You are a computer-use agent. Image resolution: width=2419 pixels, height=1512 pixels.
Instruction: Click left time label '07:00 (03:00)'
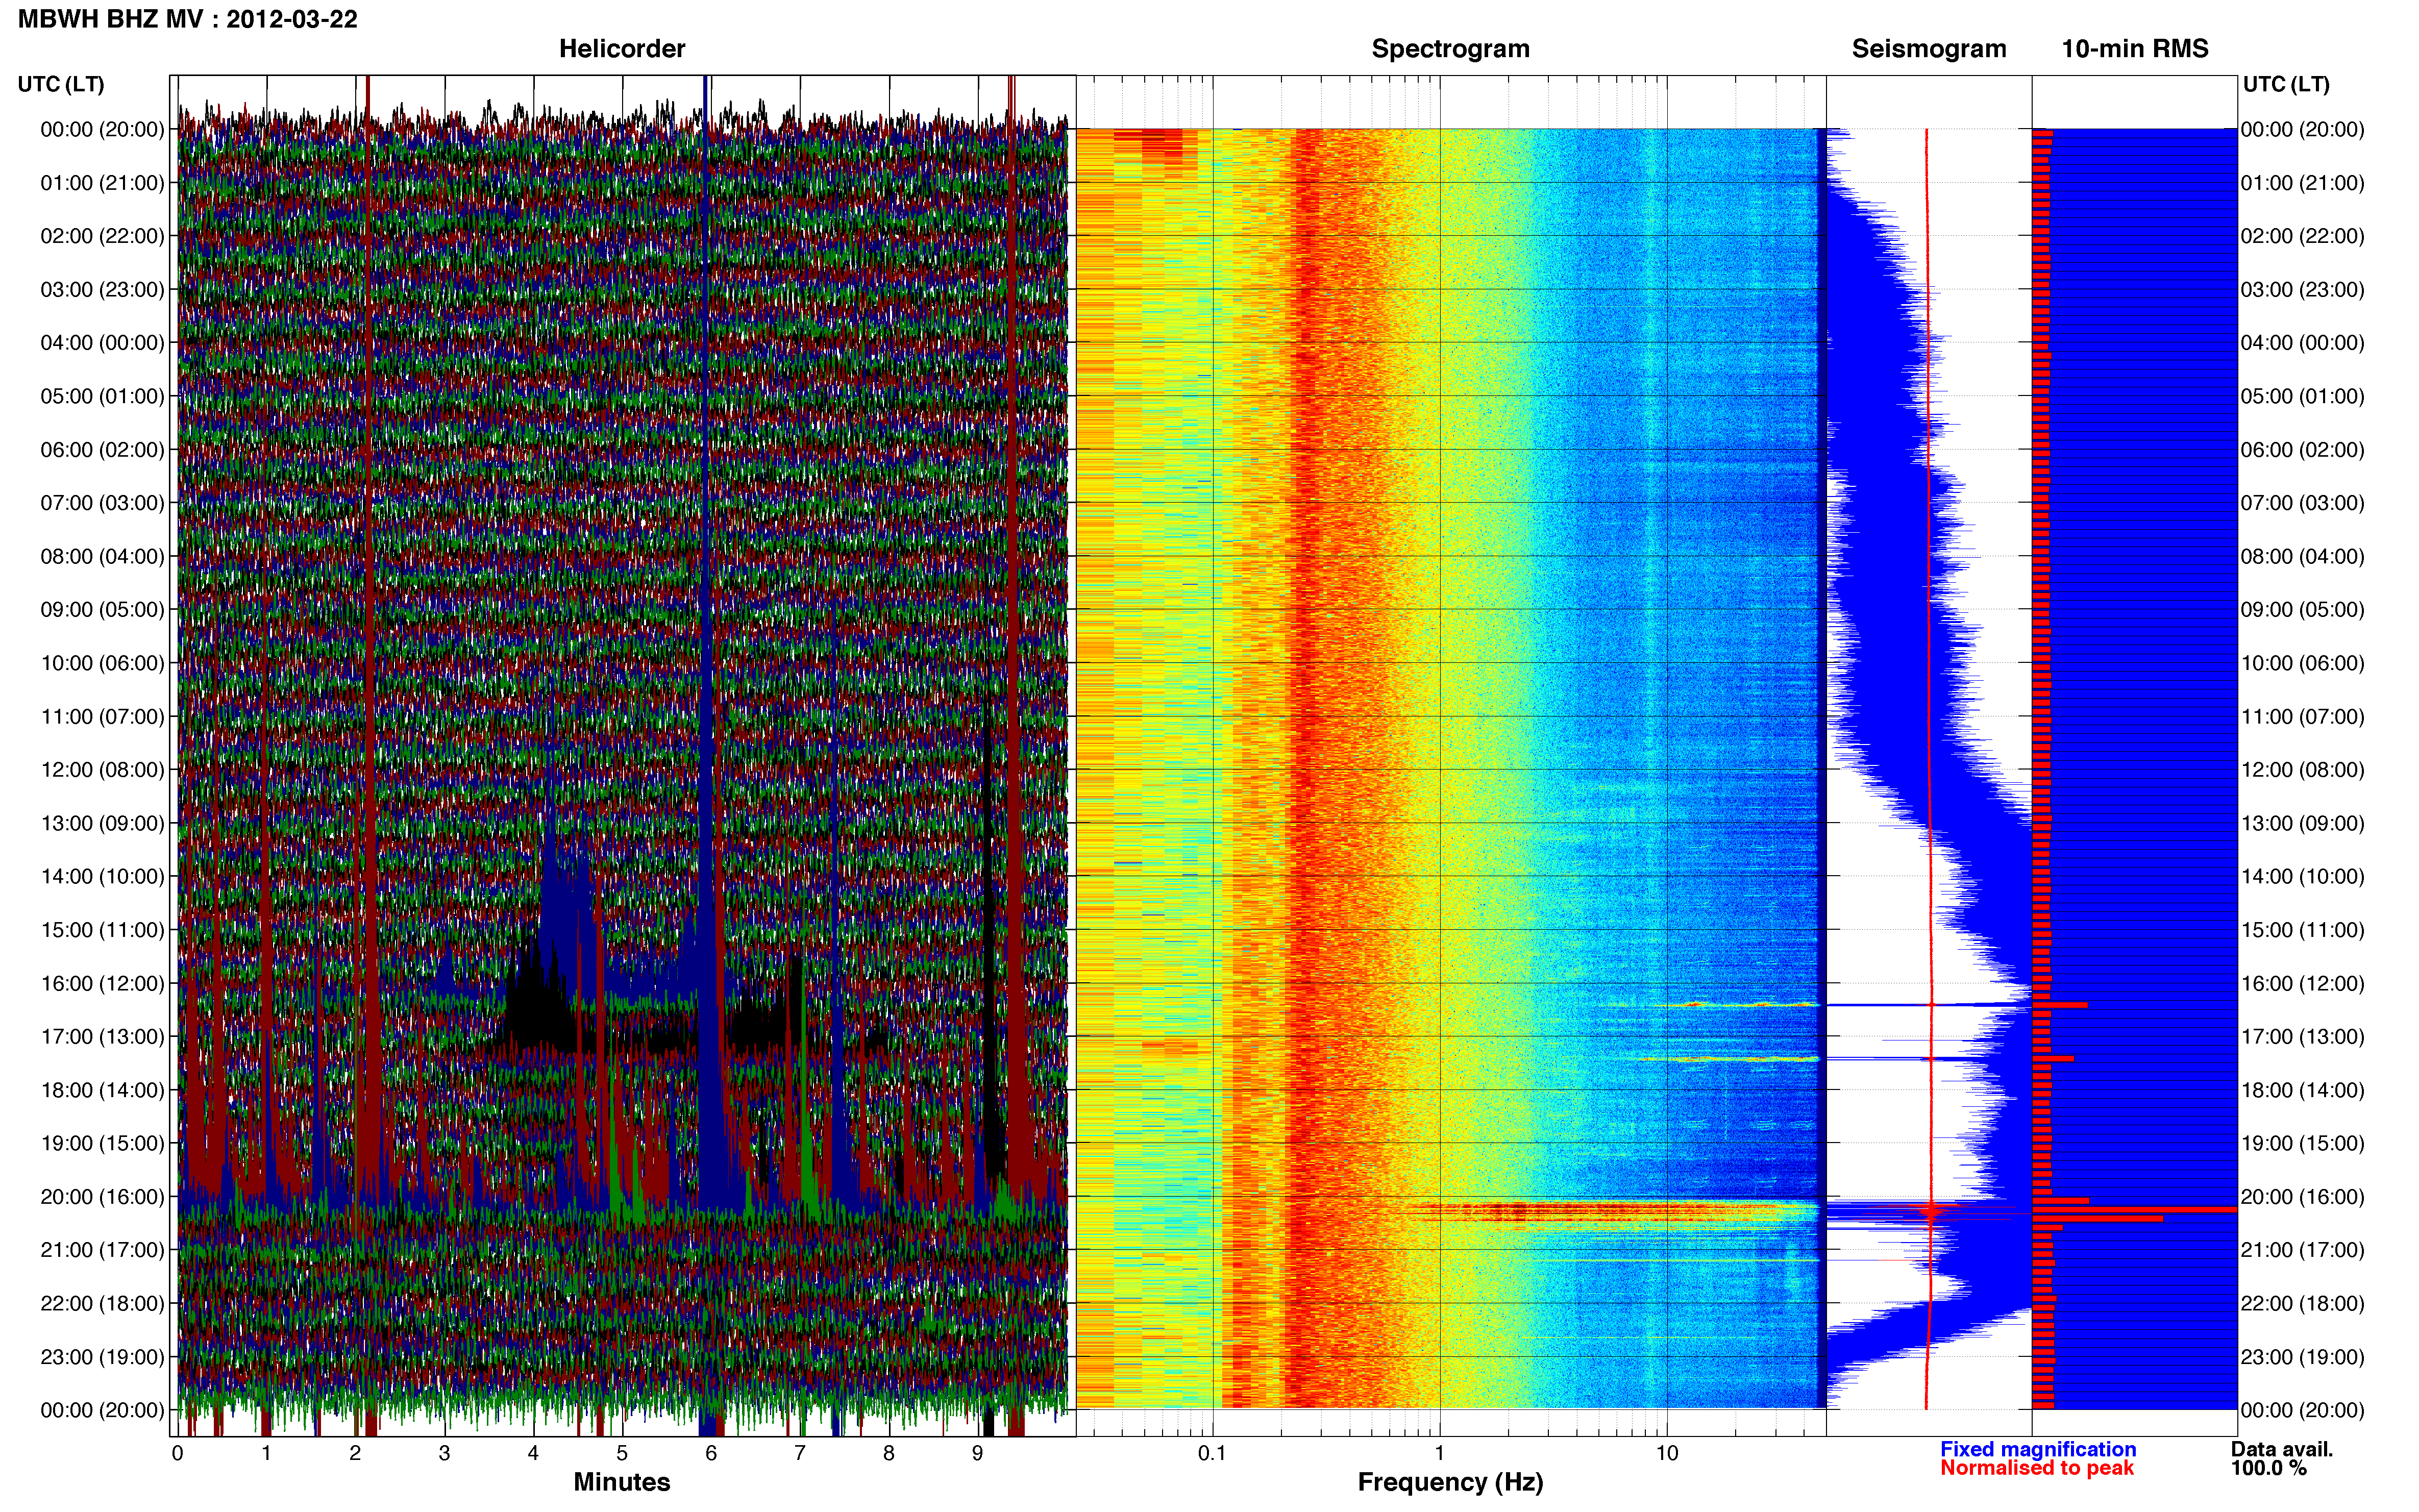(102, 503)
